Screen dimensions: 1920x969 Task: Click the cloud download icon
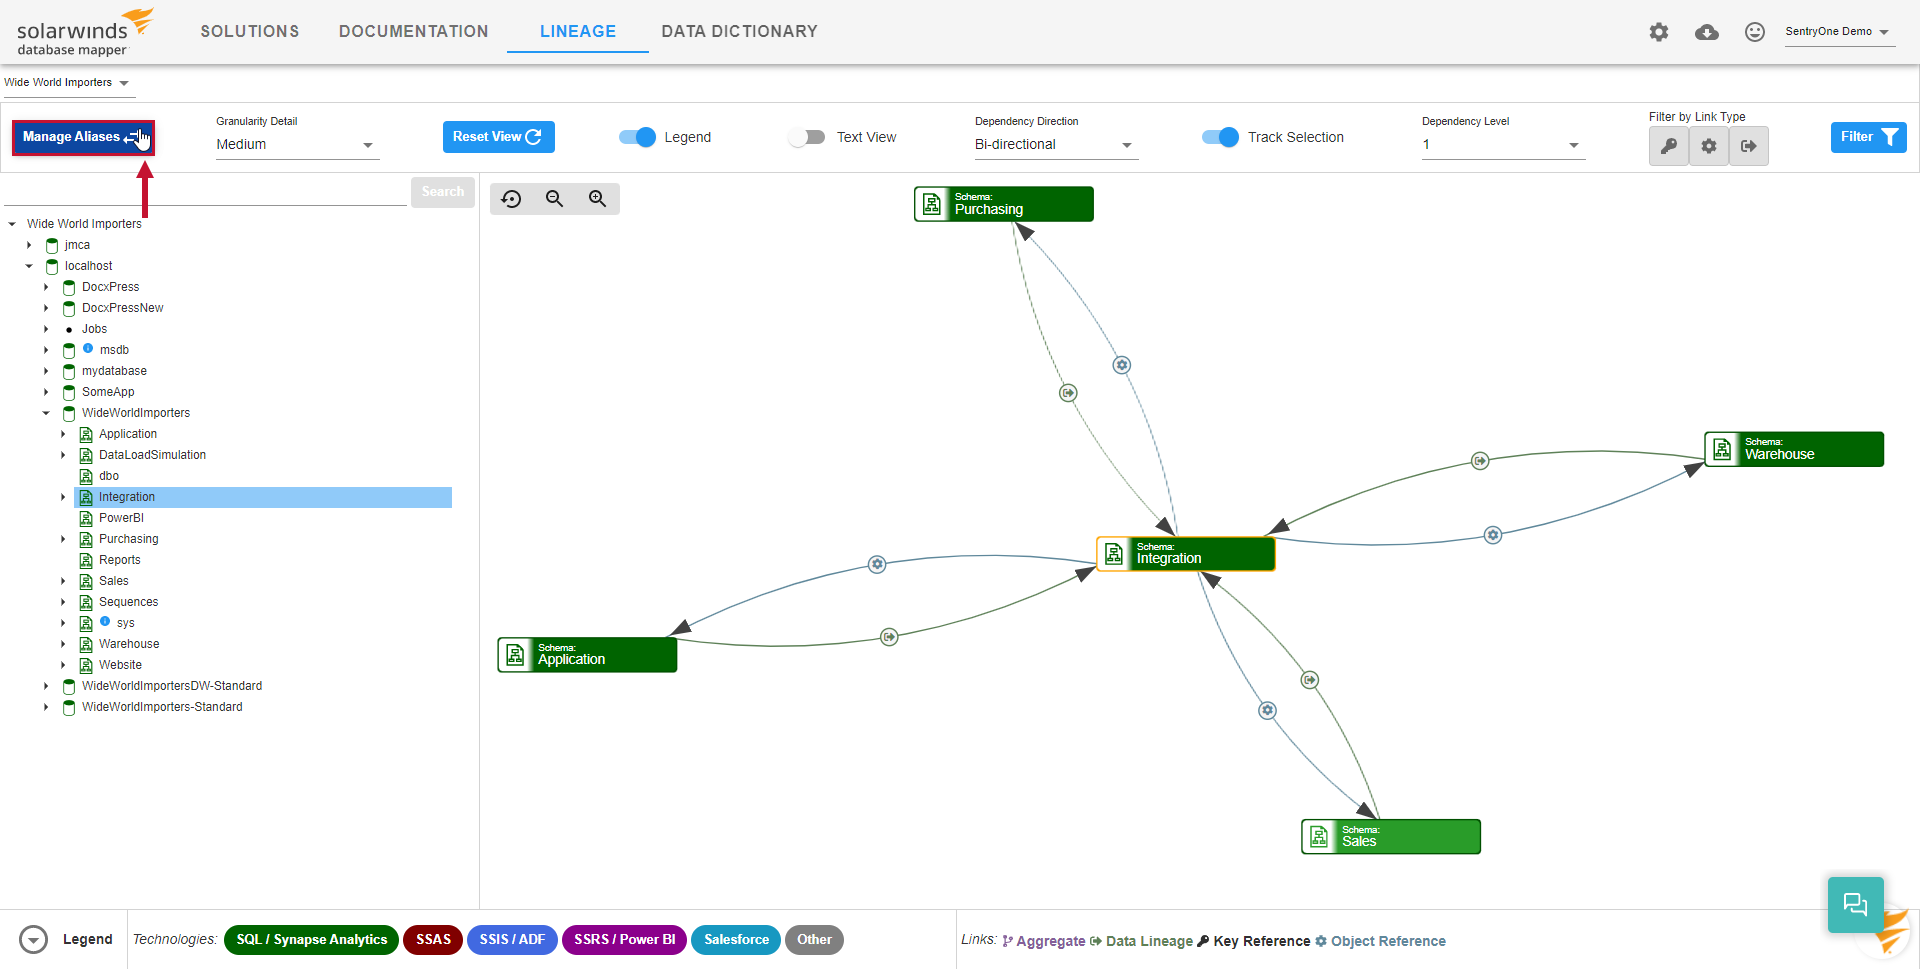coord(1707,32)
